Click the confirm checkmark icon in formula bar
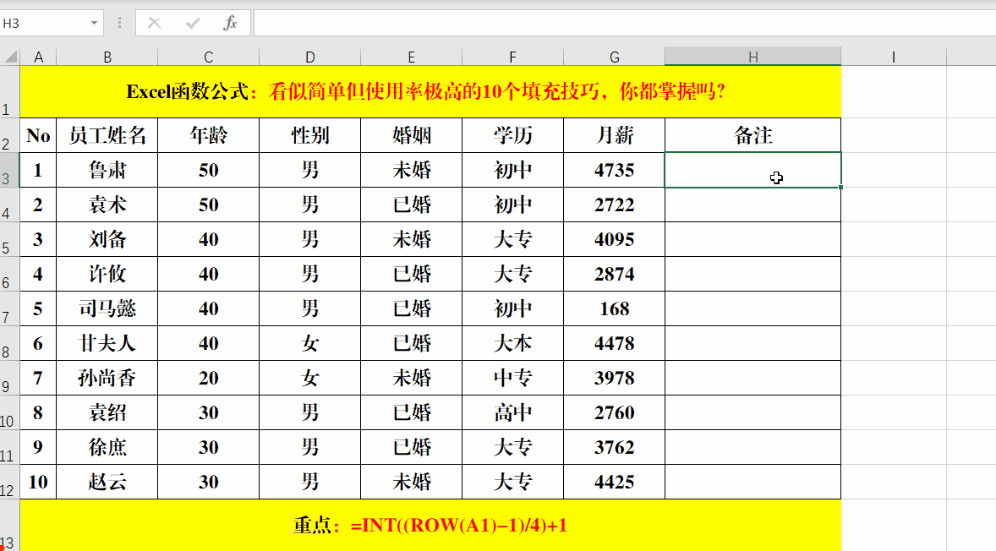 (192, 24)
